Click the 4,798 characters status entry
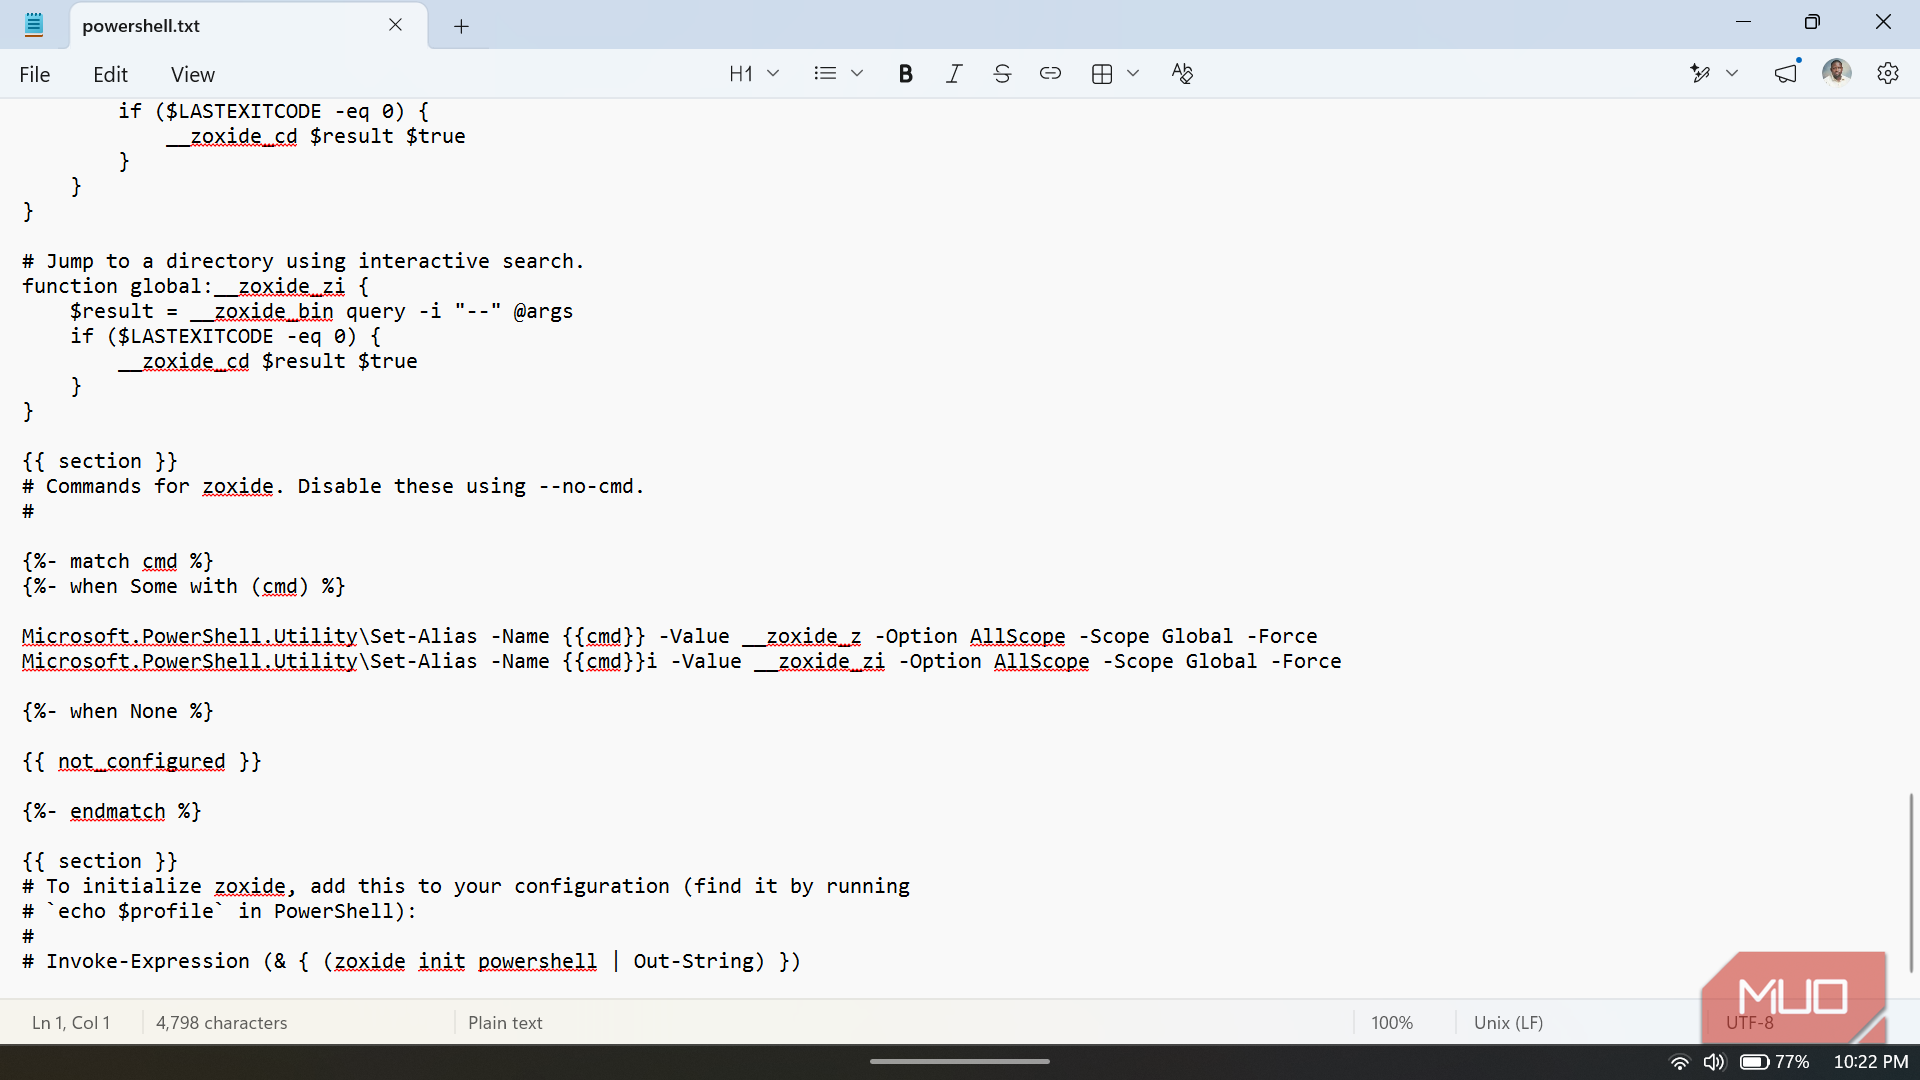This screenshot has width=1920, height=1080. pos(222,1023)
